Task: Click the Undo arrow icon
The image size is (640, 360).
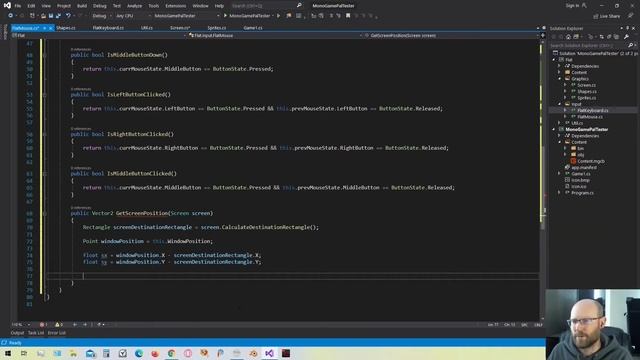Action: pos(68,16)
